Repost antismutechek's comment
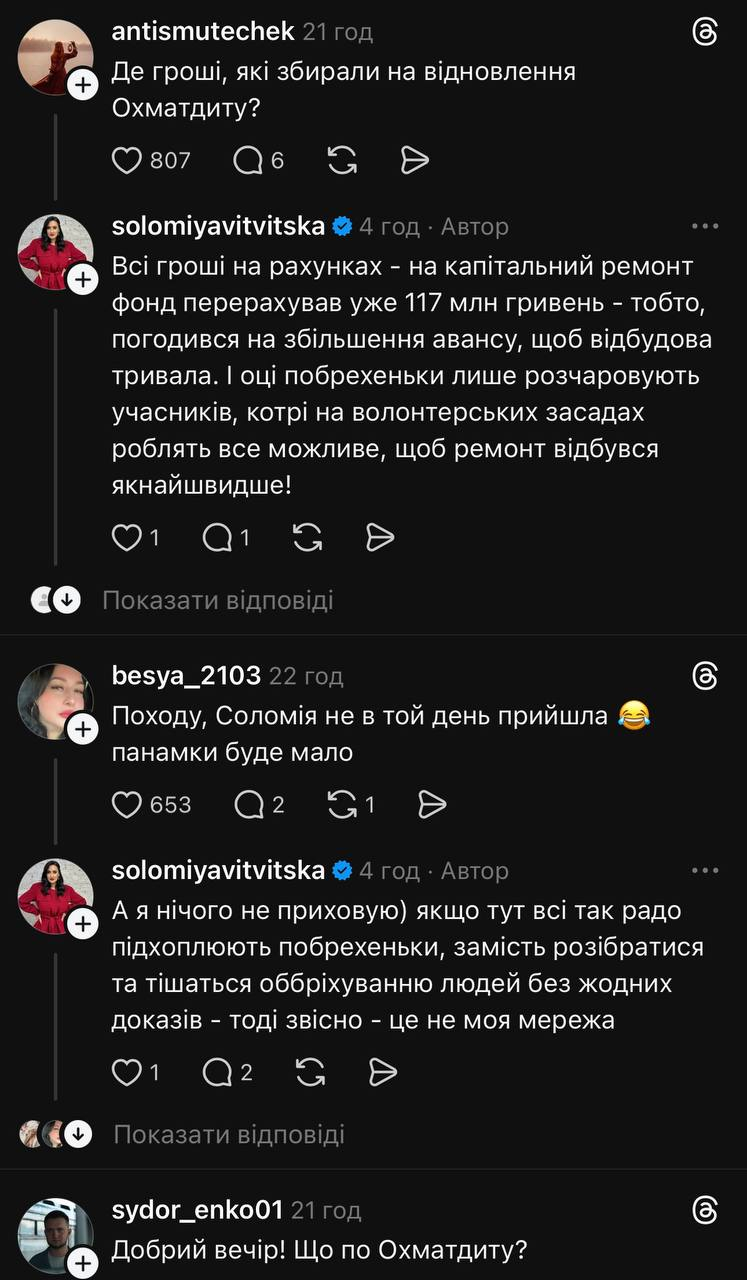The width and height of the screenshot is (747, 1280). 342,160
